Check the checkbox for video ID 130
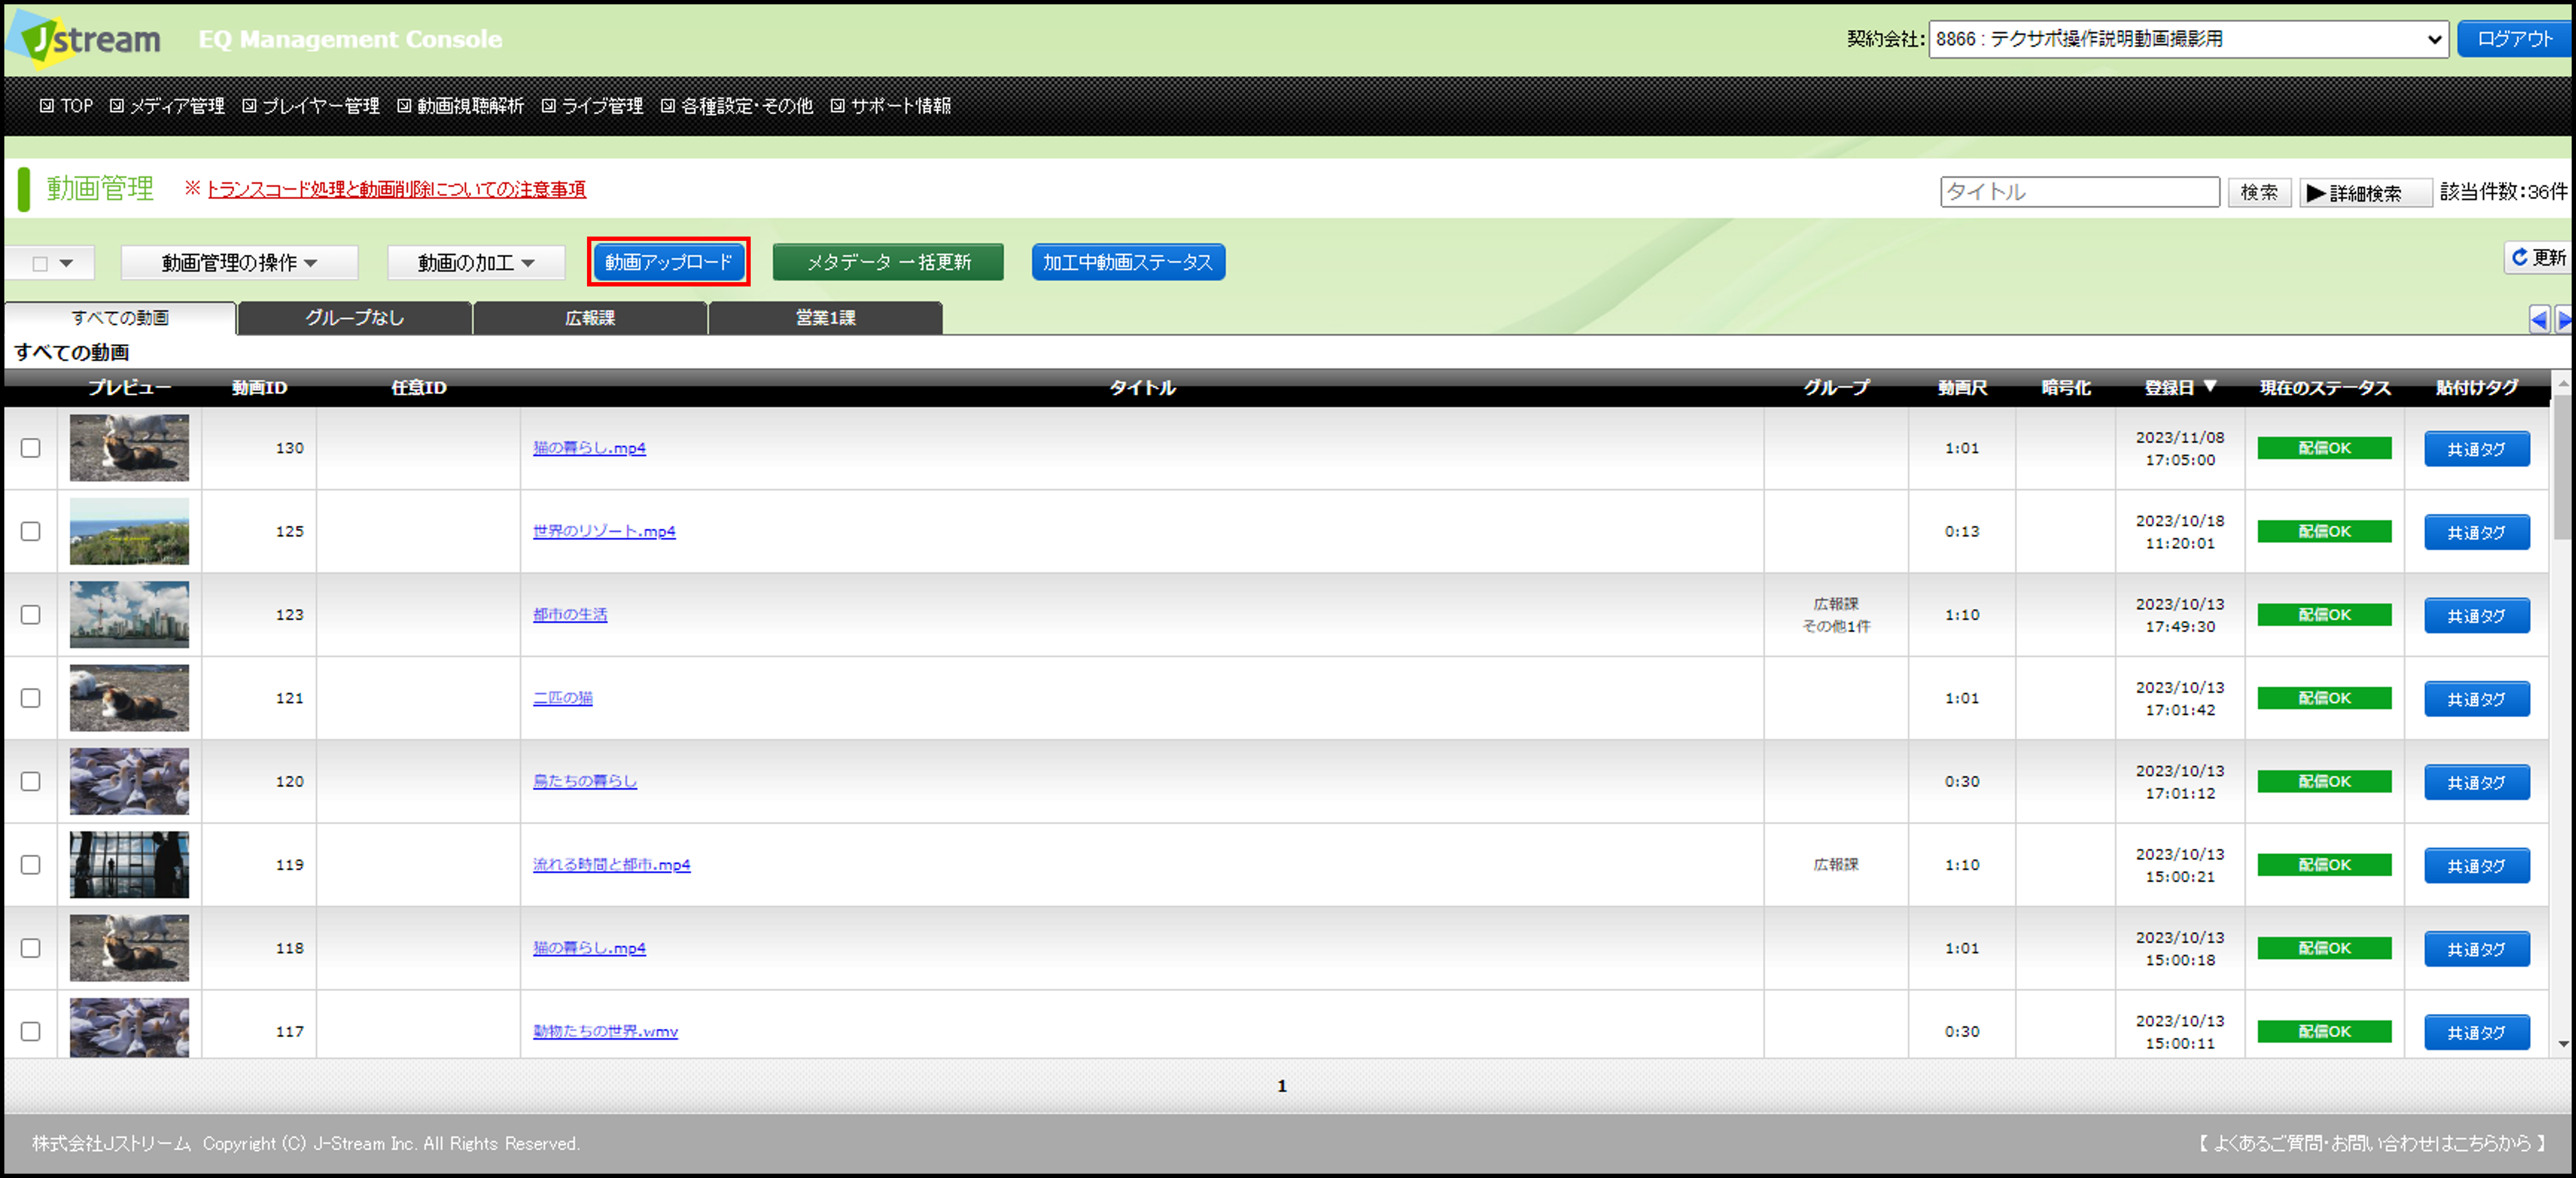This screenshot has width=2576, height=1178. coord(31,448)
